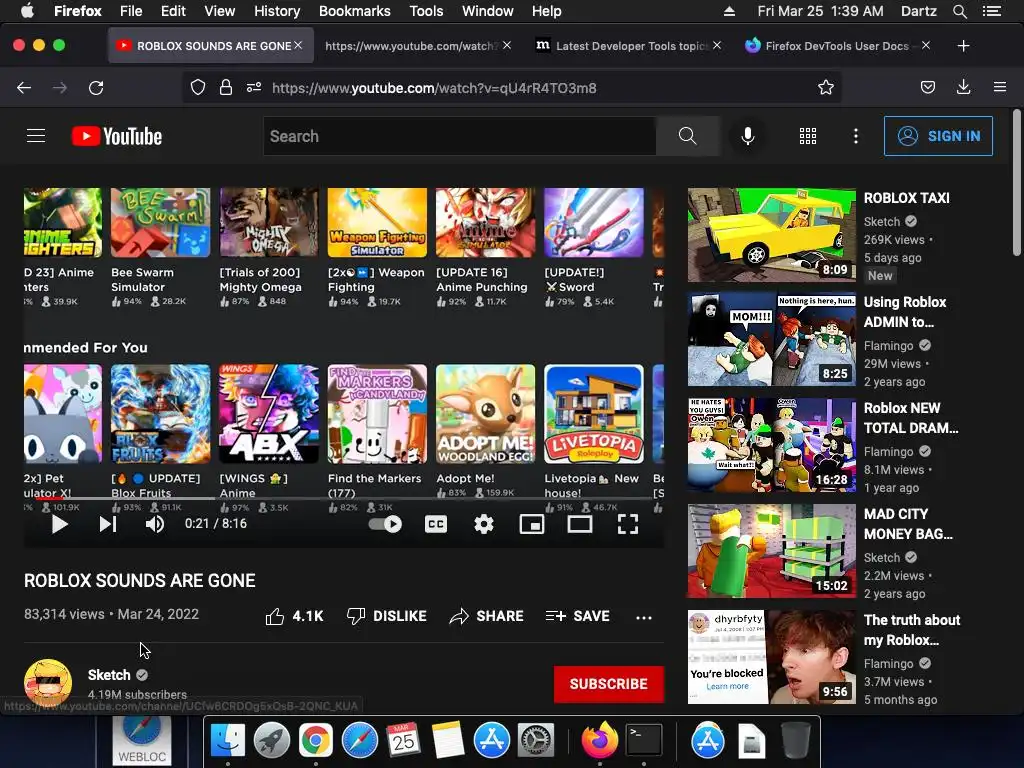Screen dimensions: 1024x768
Task: View site security padlock icon
Action: tap(226, 88)
